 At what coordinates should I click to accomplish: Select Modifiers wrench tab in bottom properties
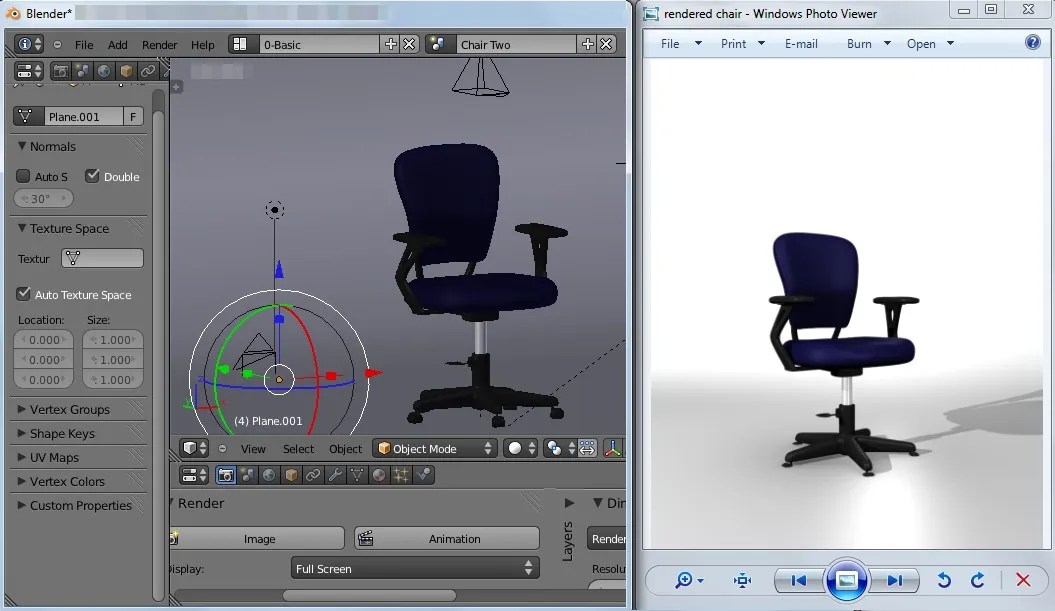click(x=335, y=475)
